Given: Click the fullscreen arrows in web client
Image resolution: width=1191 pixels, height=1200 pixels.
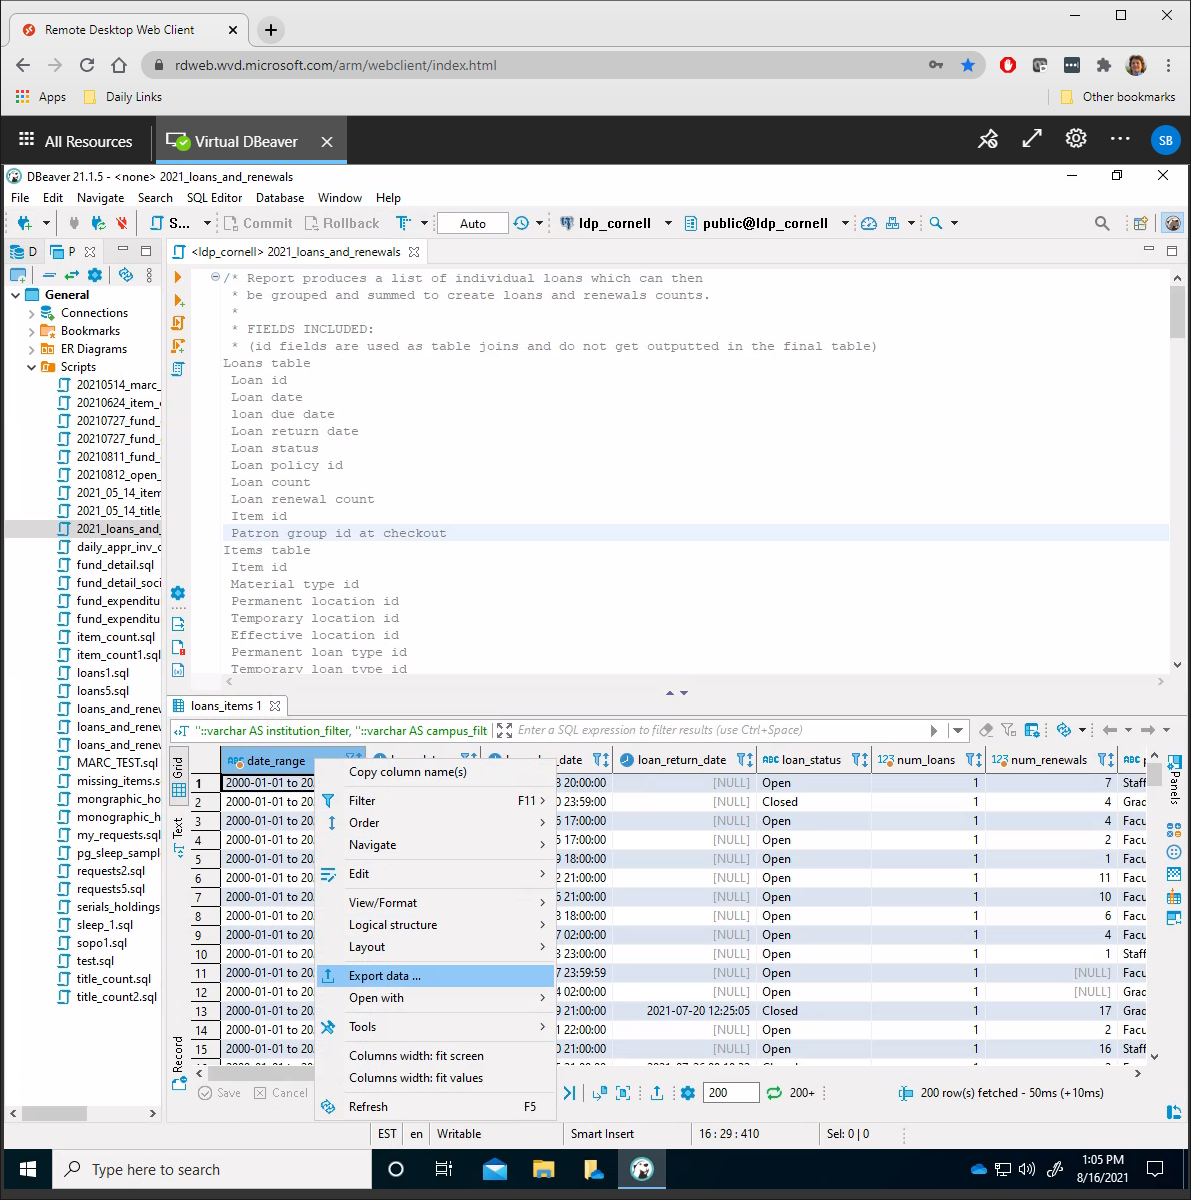Looking at the screenshot, I should (1032, 139).
